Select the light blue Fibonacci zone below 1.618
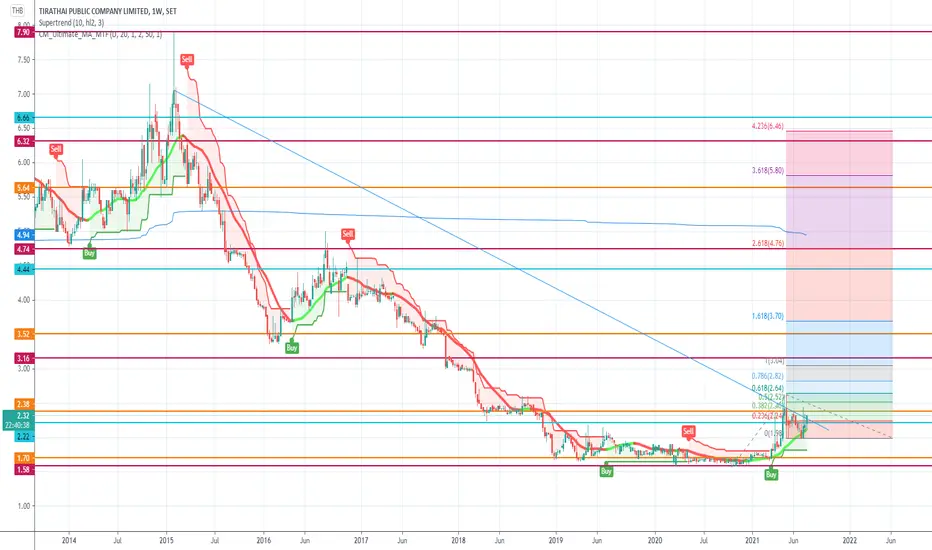 [x=839, y=343]
